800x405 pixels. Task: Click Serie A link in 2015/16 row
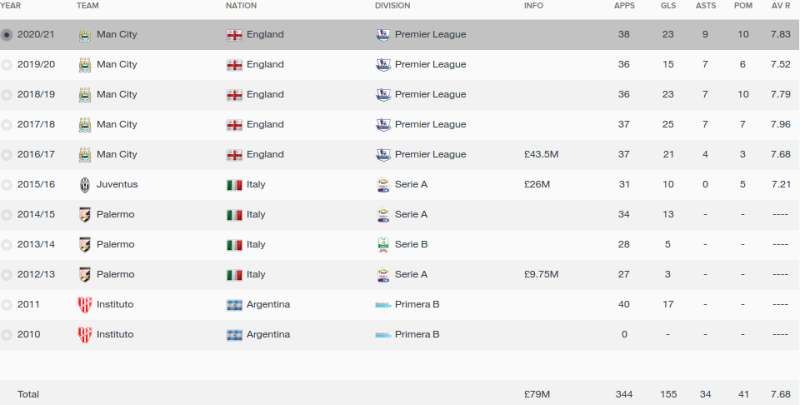[411, 184]
